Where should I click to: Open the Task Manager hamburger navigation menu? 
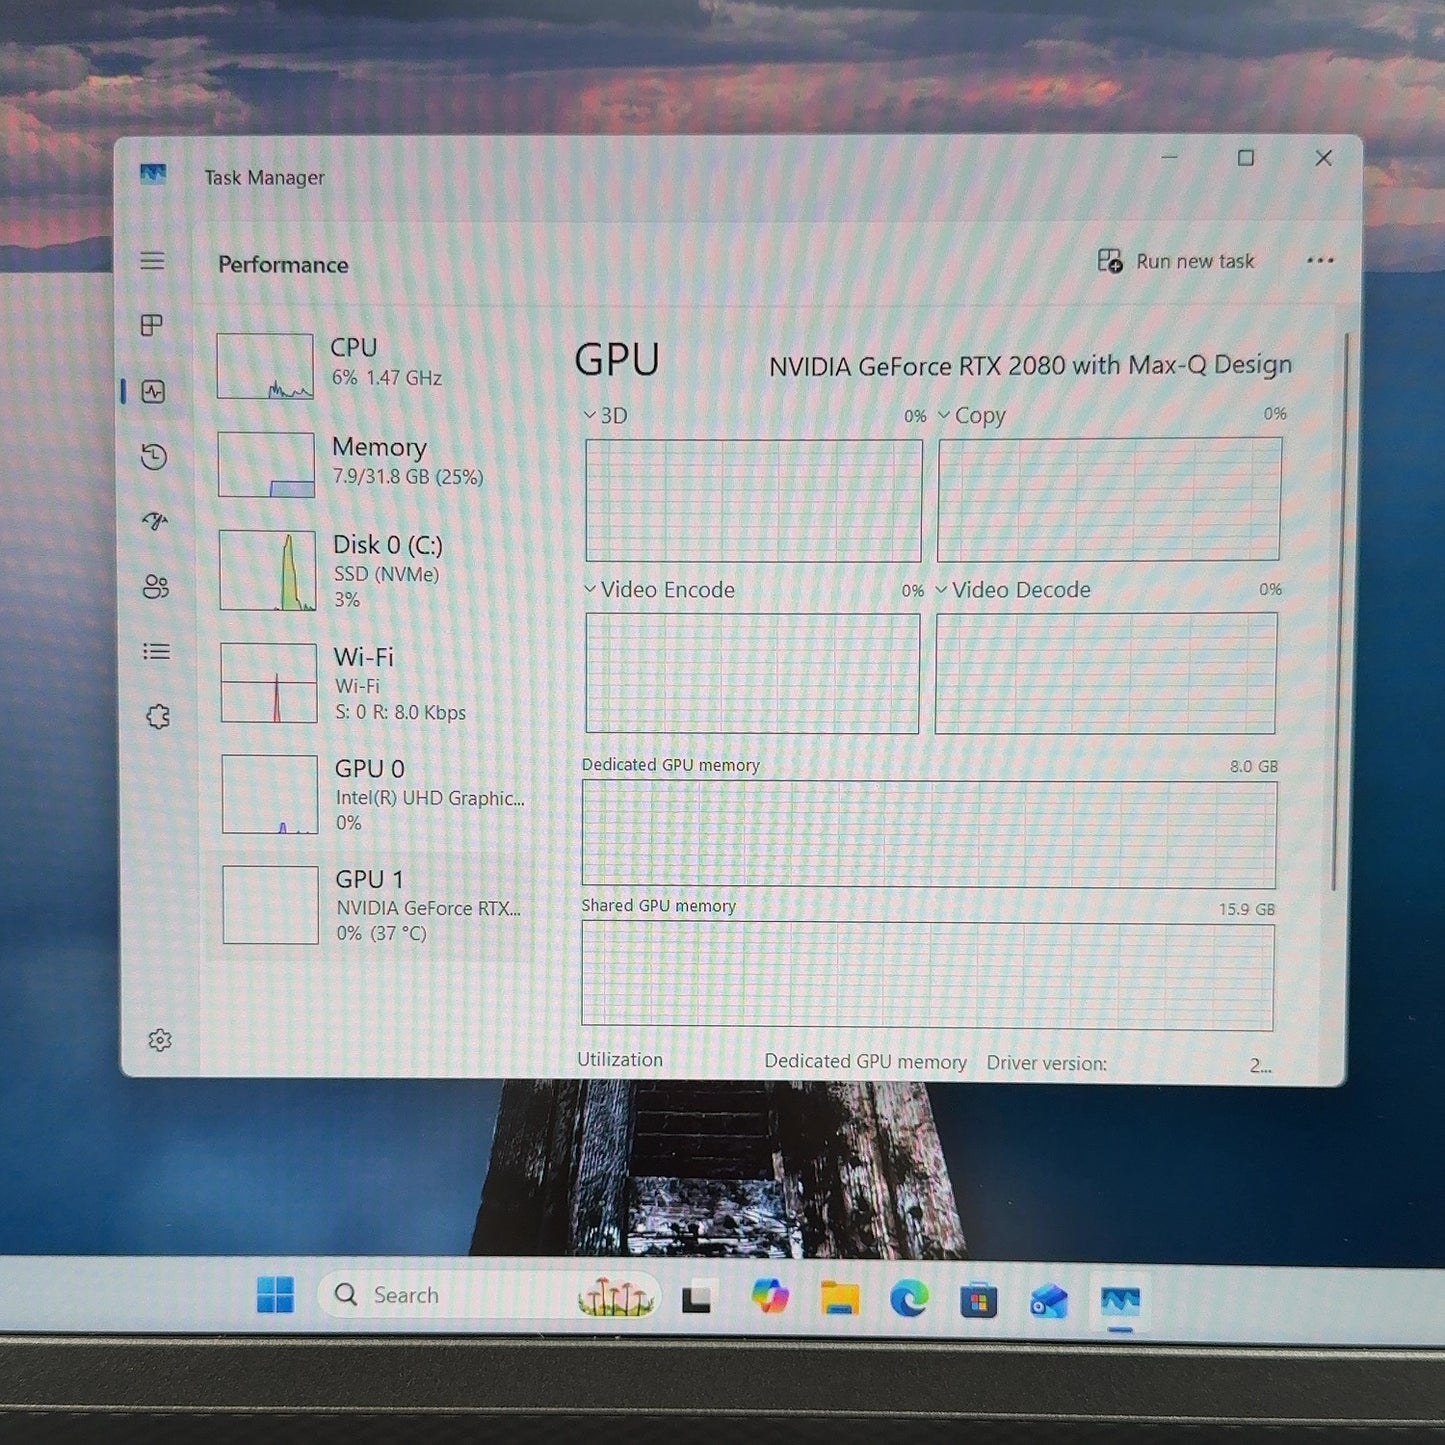click(152, 261)
